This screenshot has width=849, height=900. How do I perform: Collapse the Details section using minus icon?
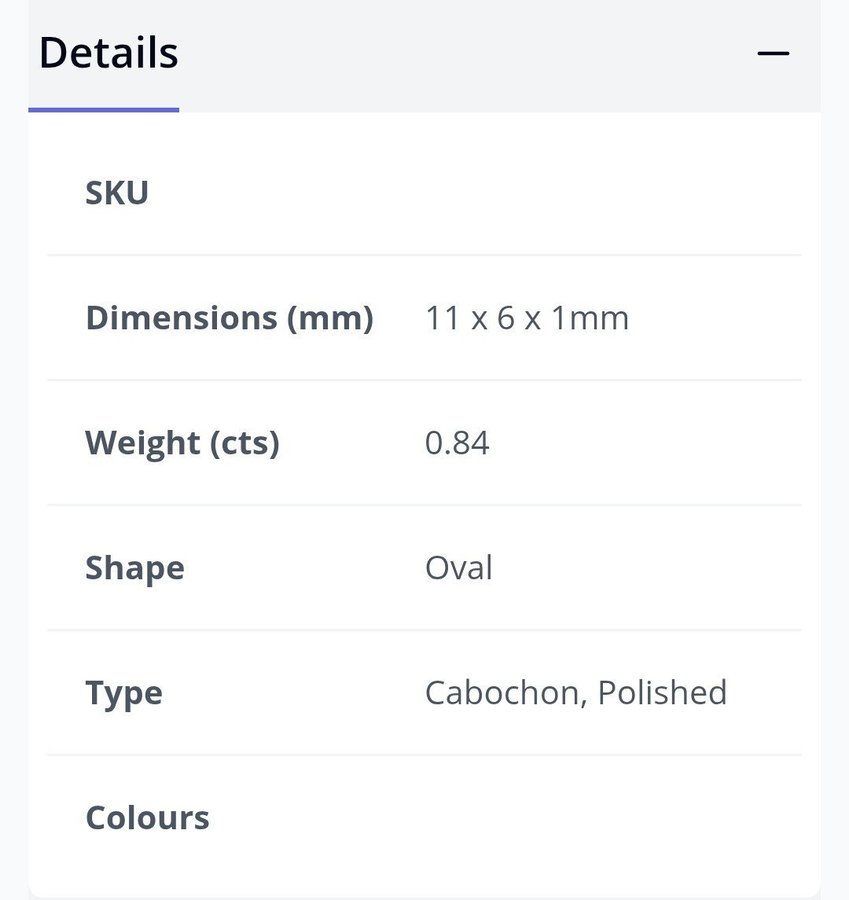tap(773, 53)
